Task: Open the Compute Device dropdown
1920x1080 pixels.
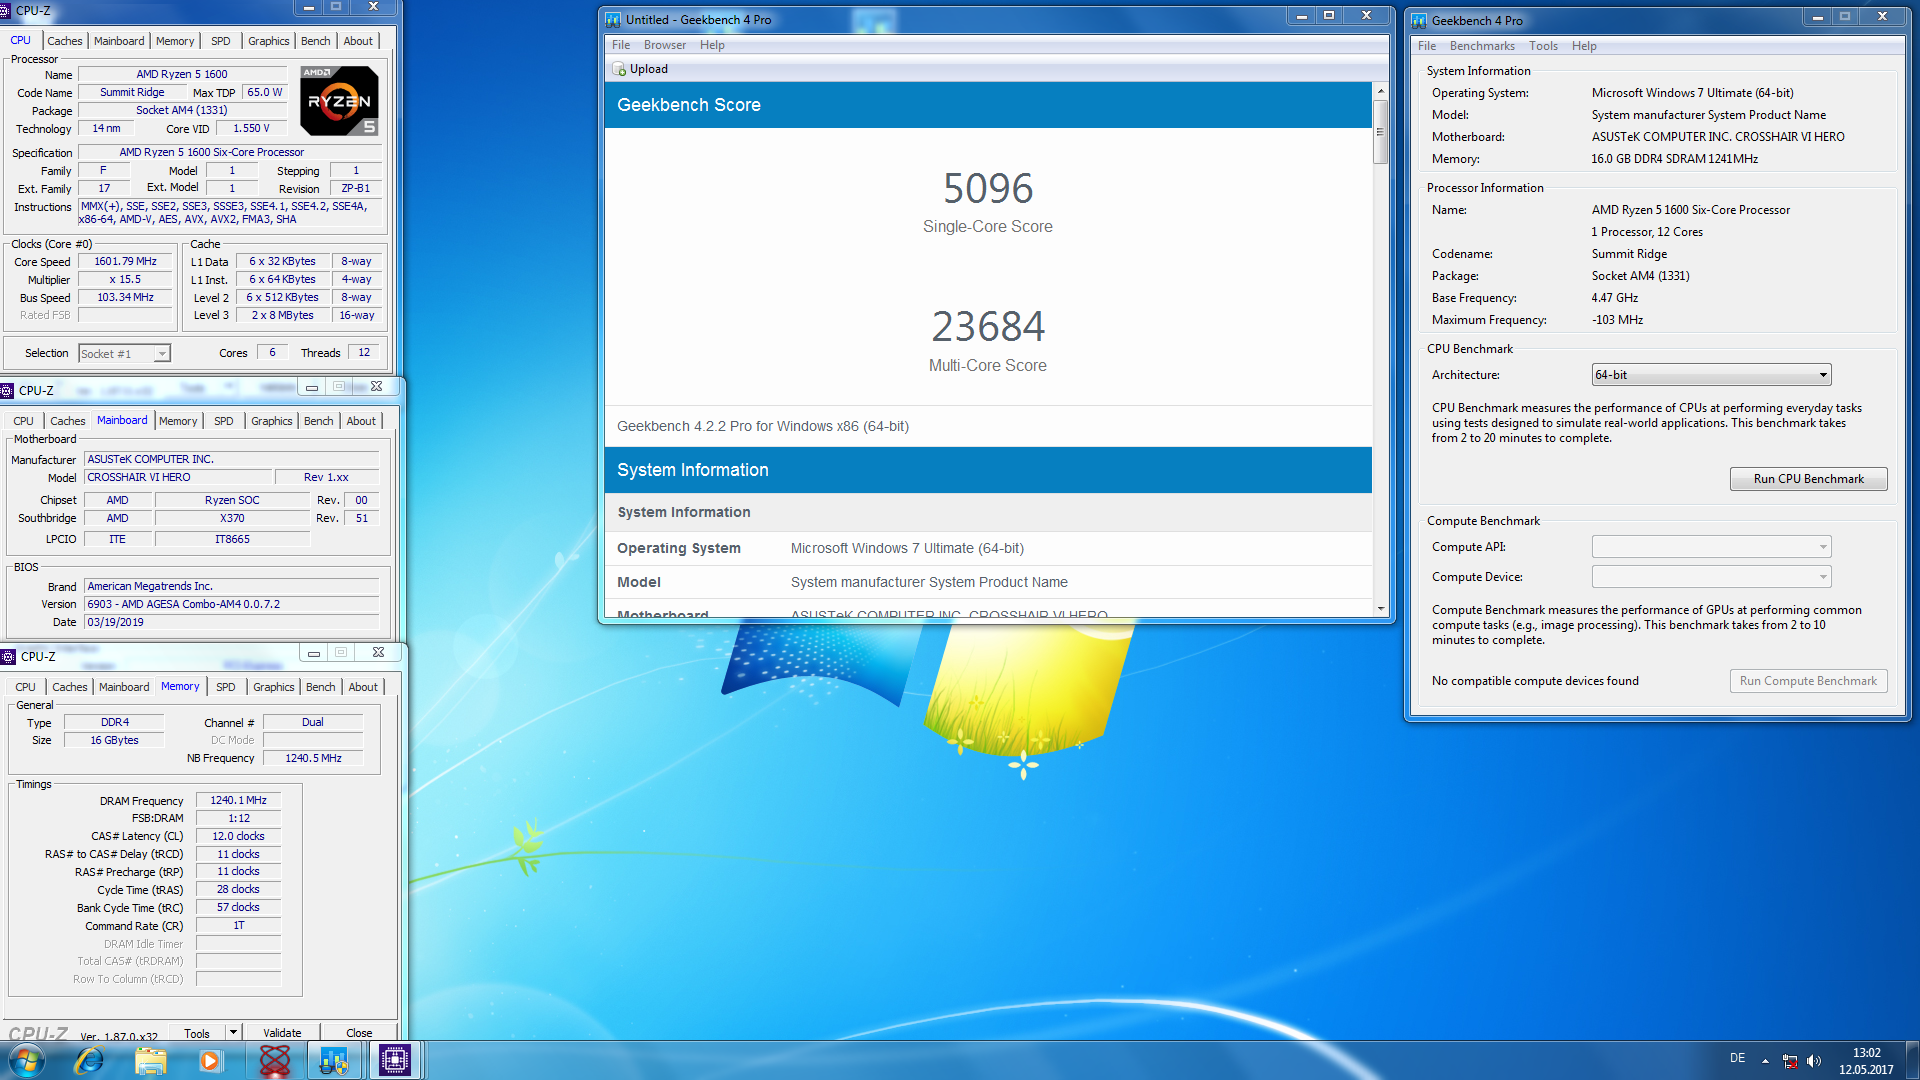Action: pyautogui.click(x=1711, y=577)
